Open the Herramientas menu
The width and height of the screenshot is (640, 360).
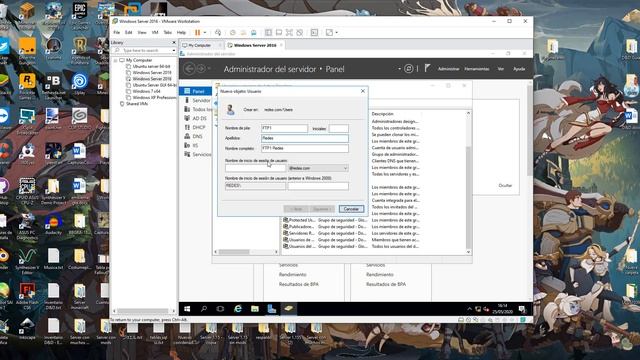476,69
